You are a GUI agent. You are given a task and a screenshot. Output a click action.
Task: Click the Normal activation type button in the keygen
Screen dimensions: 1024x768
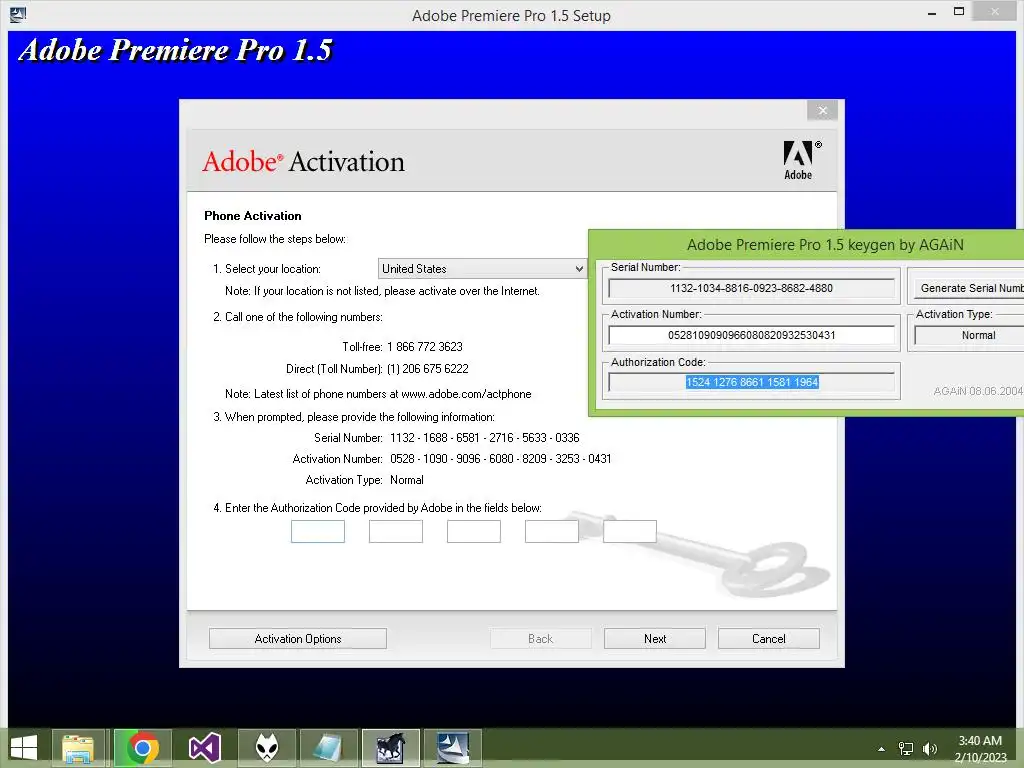tap(969, 335)
